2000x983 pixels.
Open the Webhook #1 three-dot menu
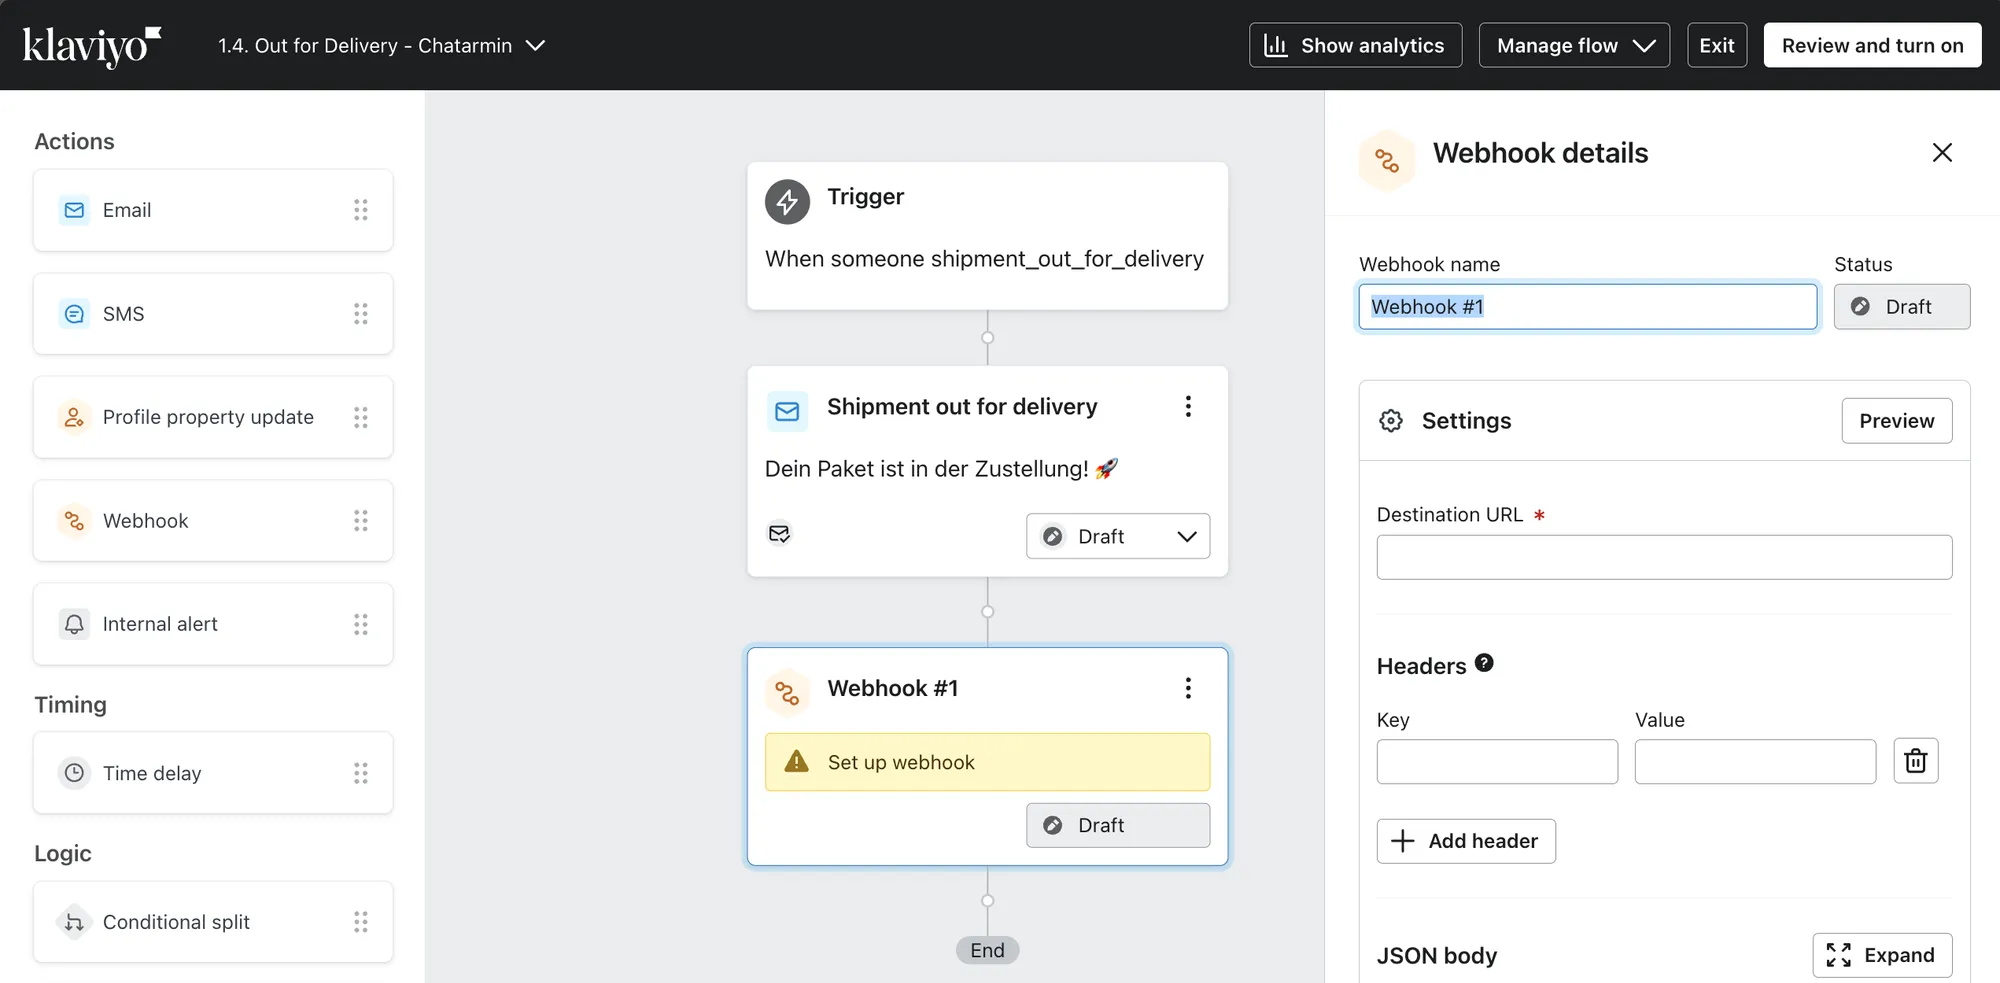1188,688
